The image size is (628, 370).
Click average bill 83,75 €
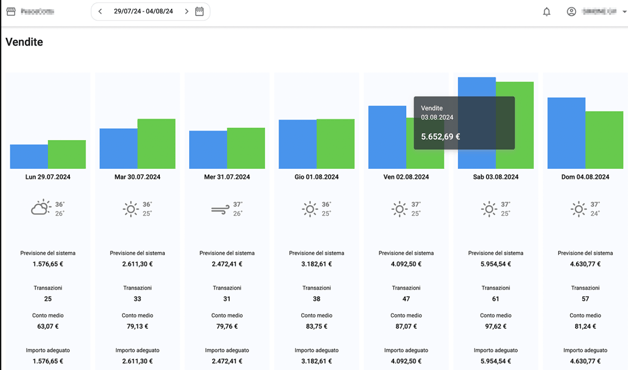pyautogui.click(x=316, y=326)
